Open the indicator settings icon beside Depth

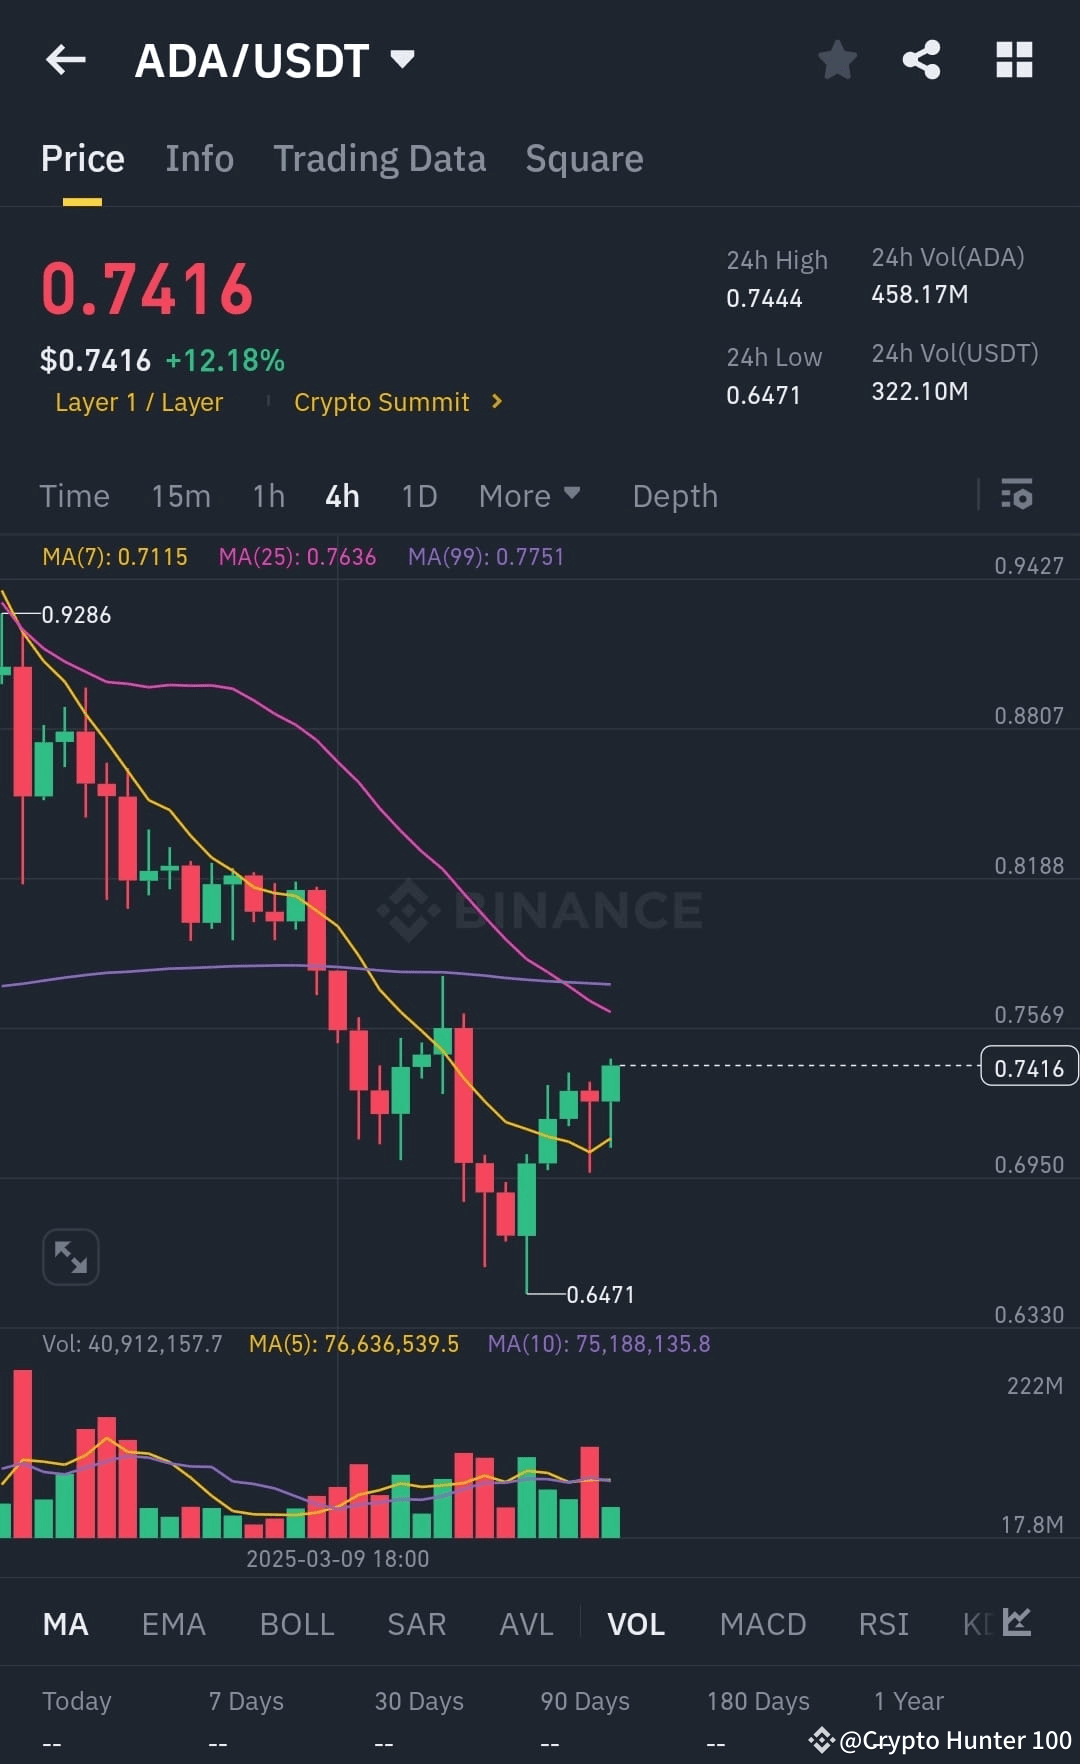click(x=1016, y=495)
